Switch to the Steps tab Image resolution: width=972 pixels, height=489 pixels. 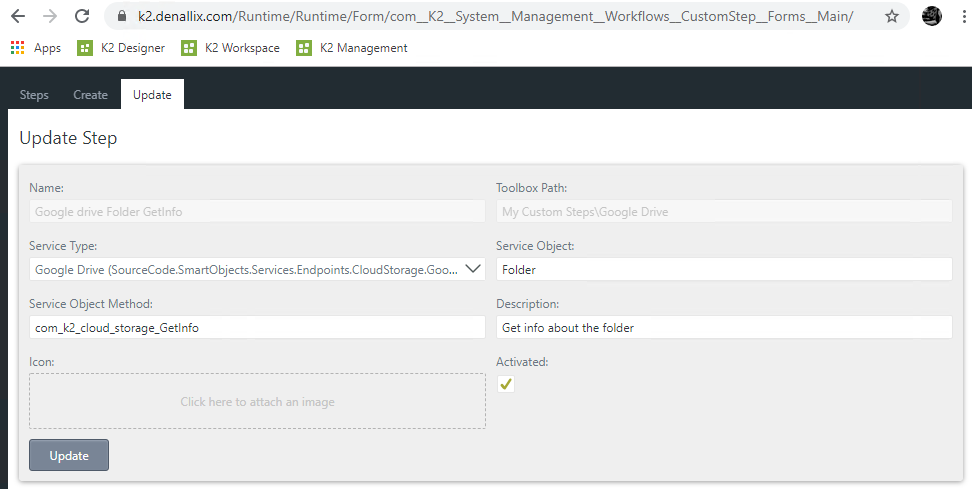[x=34, y=95]
